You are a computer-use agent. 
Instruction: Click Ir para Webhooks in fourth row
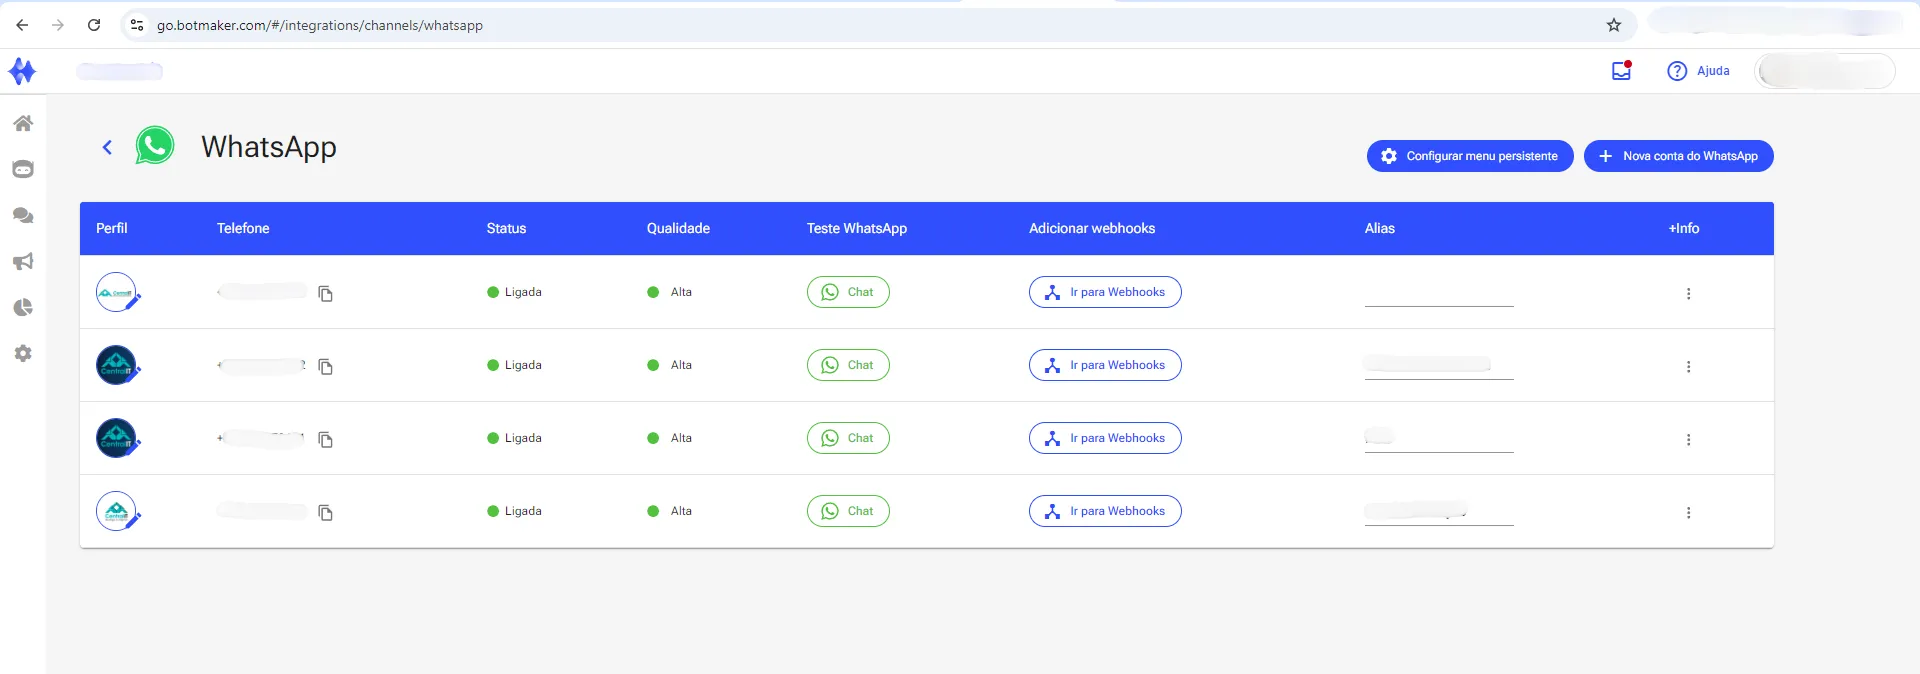pos(1105,511)
